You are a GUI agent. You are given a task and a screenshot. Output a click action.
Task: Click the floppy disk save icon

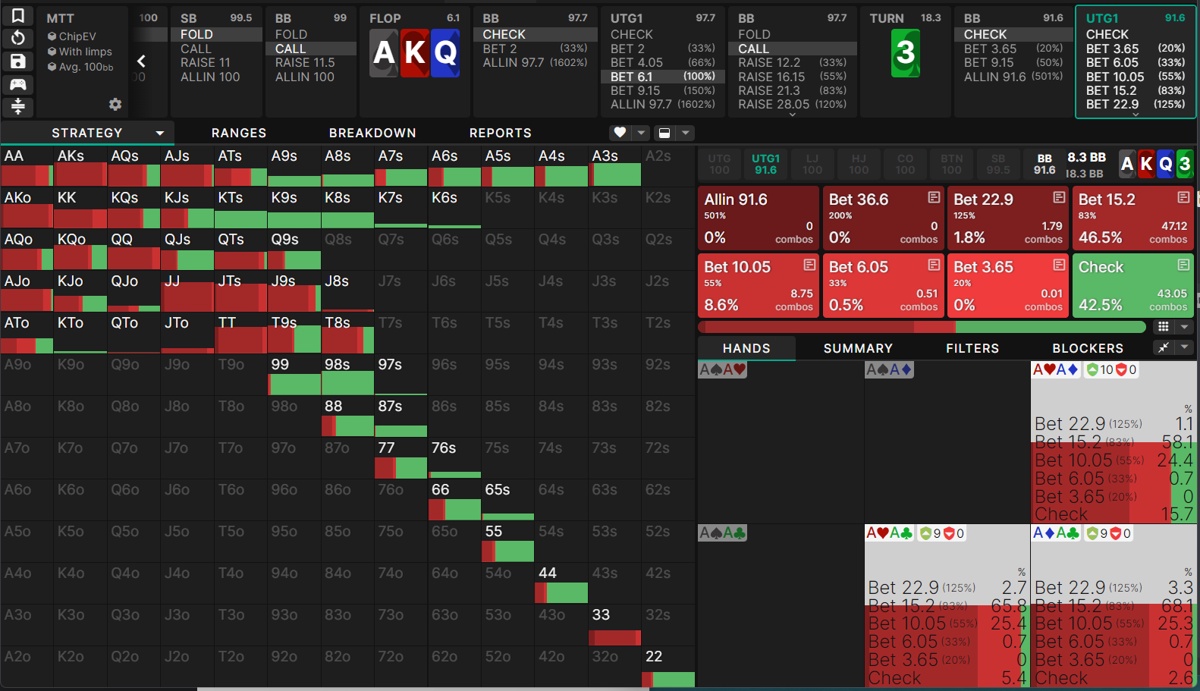click(x=18, y=62)
